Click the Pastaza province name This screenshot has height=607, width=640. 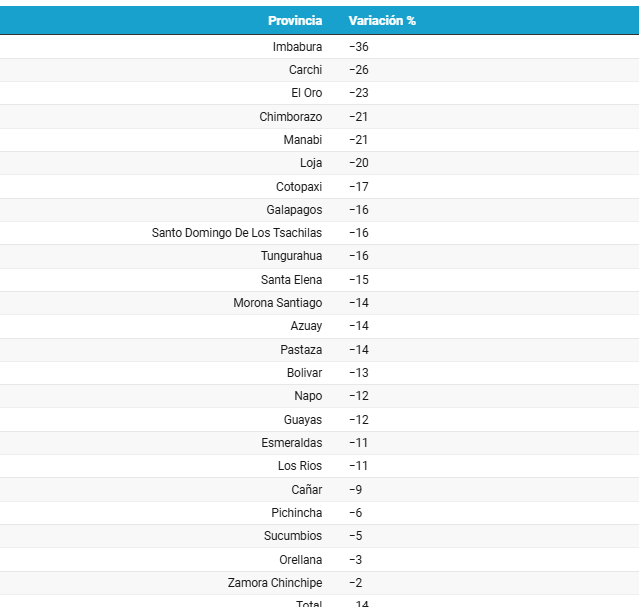pos(301,350)
